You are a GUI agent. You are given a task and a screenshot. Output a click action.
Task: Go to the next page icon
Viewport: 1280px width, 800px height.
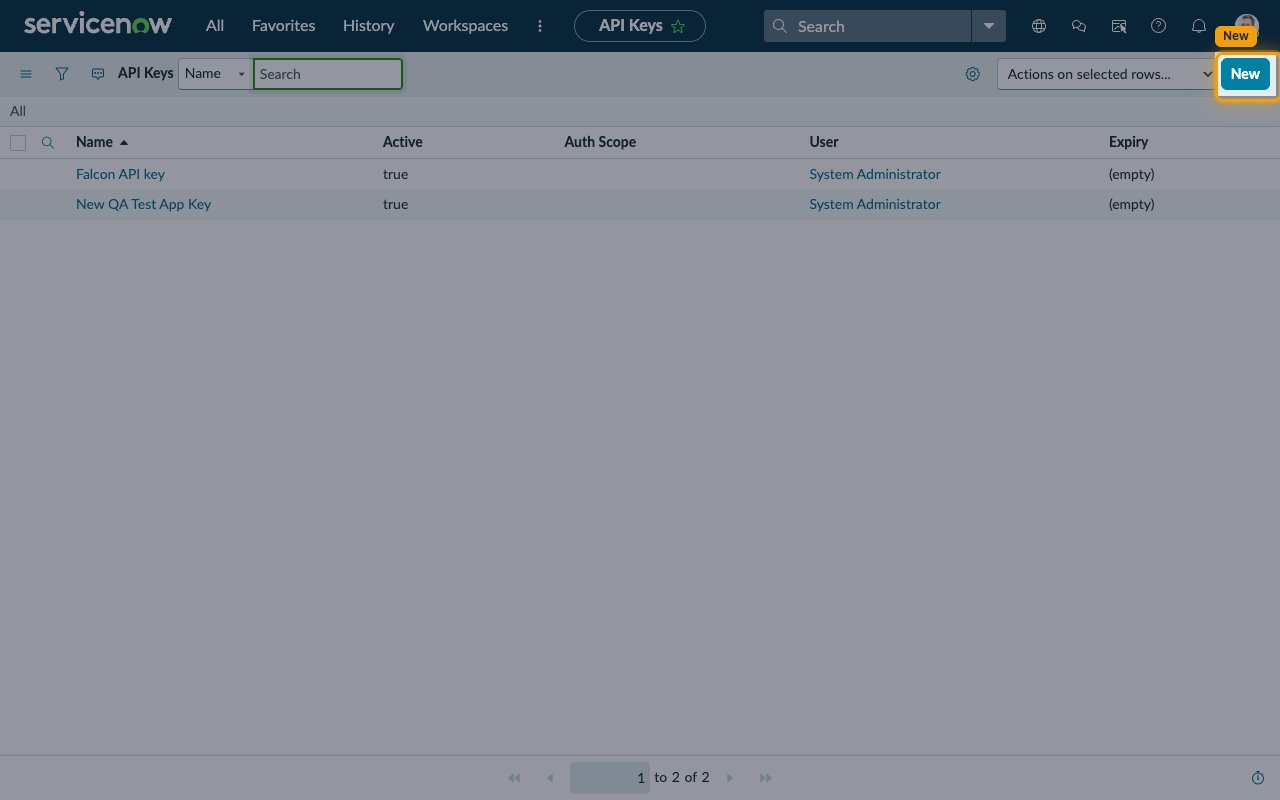(730, 778)
